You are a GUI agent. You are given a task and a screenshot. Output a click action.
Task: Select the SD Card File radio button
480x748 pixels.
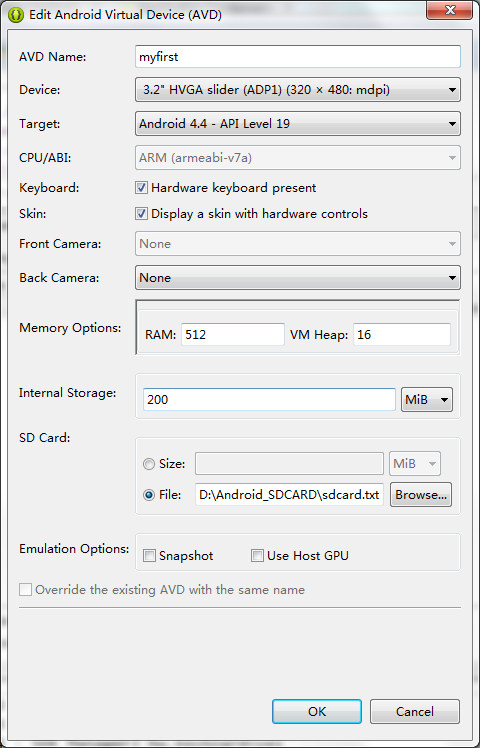tap(149, 495)
